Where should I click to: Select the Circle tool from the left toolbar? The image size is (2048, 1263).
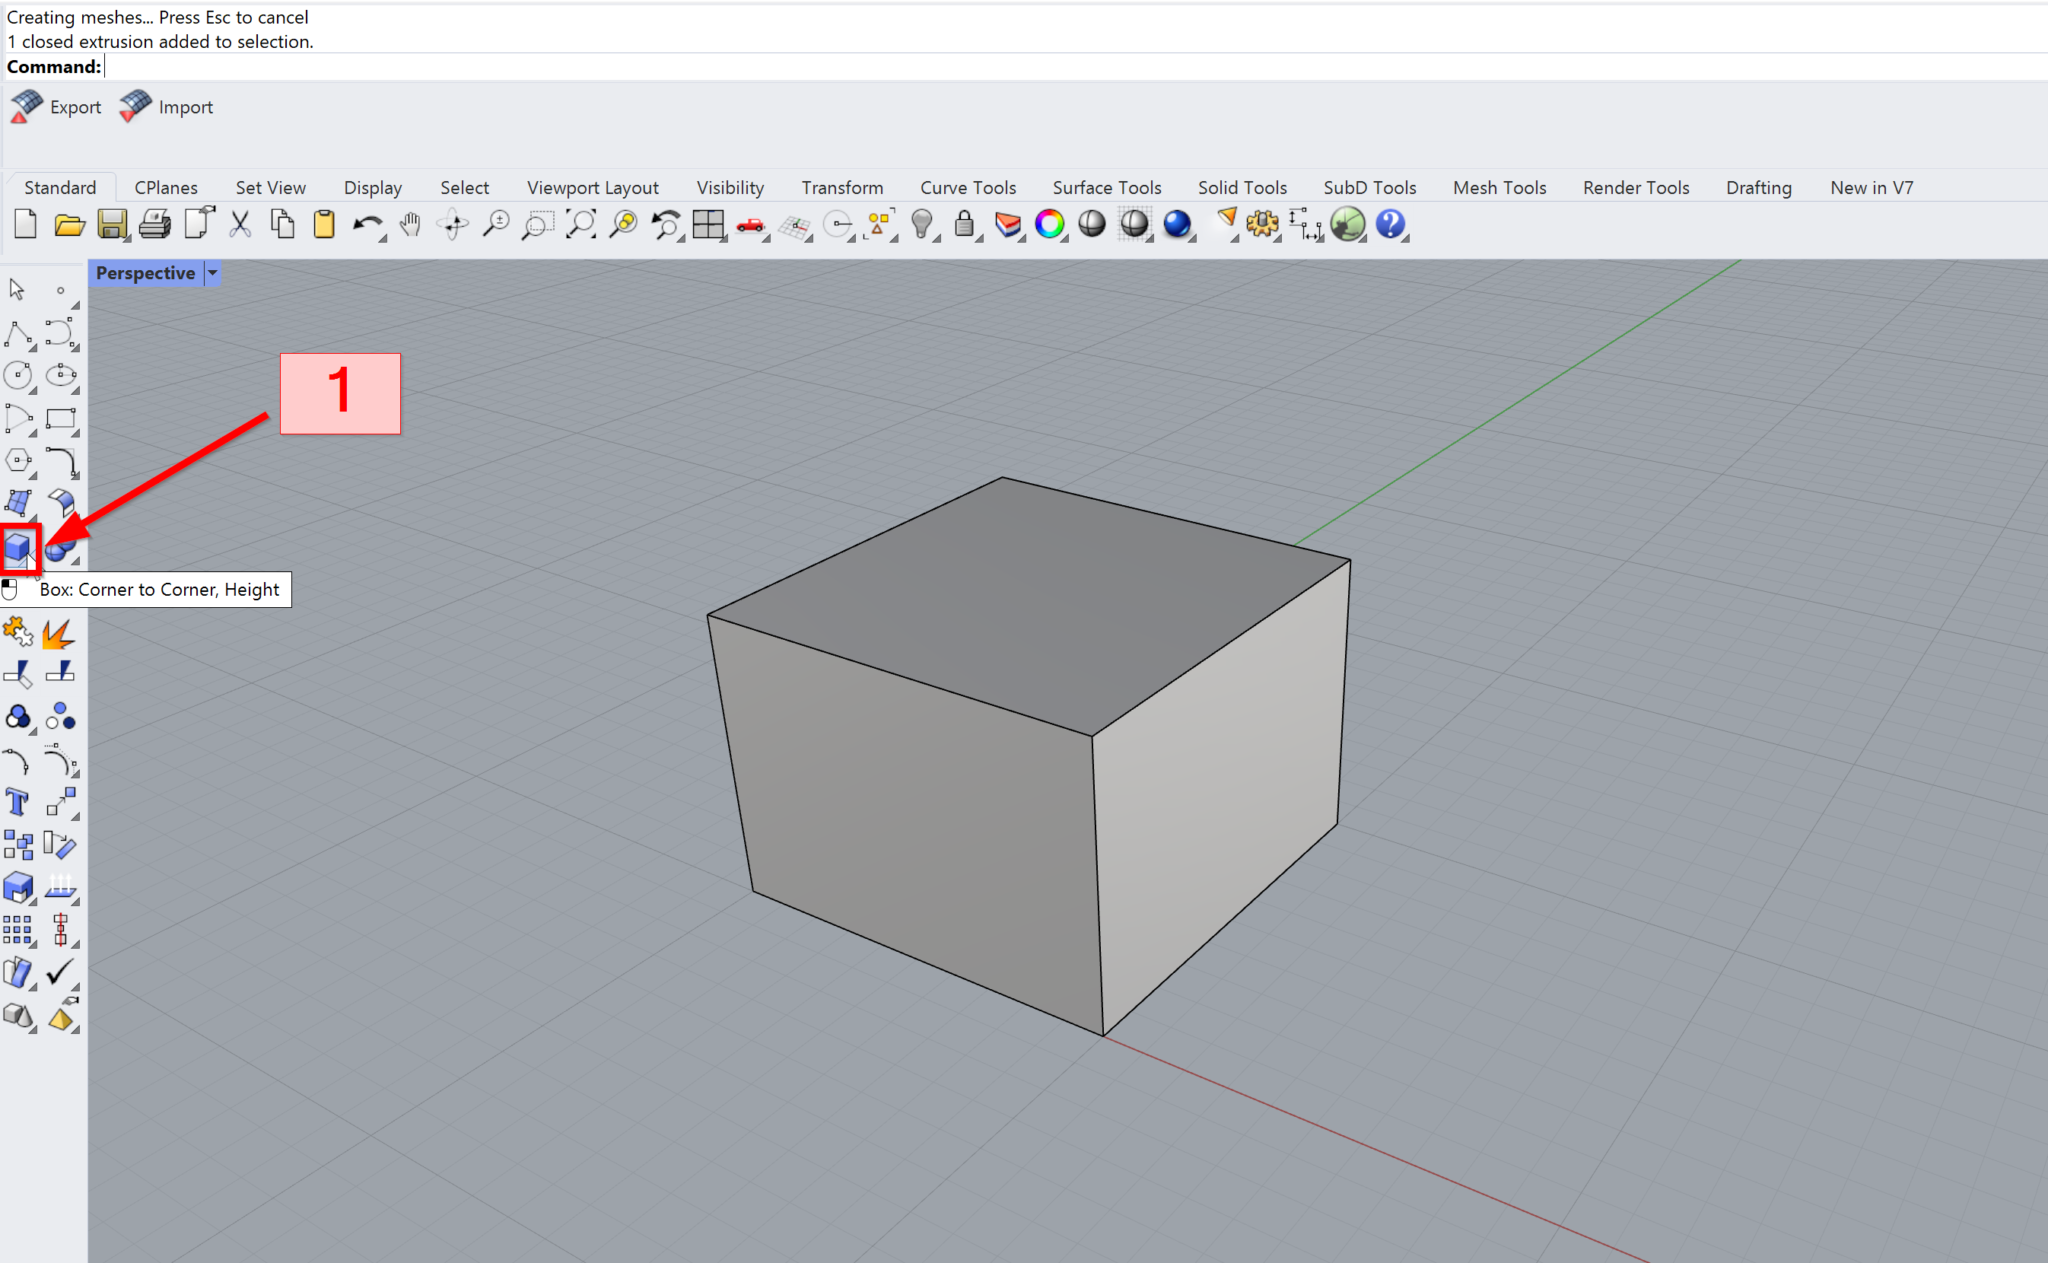pyautogui.click(x=17, y=376)
